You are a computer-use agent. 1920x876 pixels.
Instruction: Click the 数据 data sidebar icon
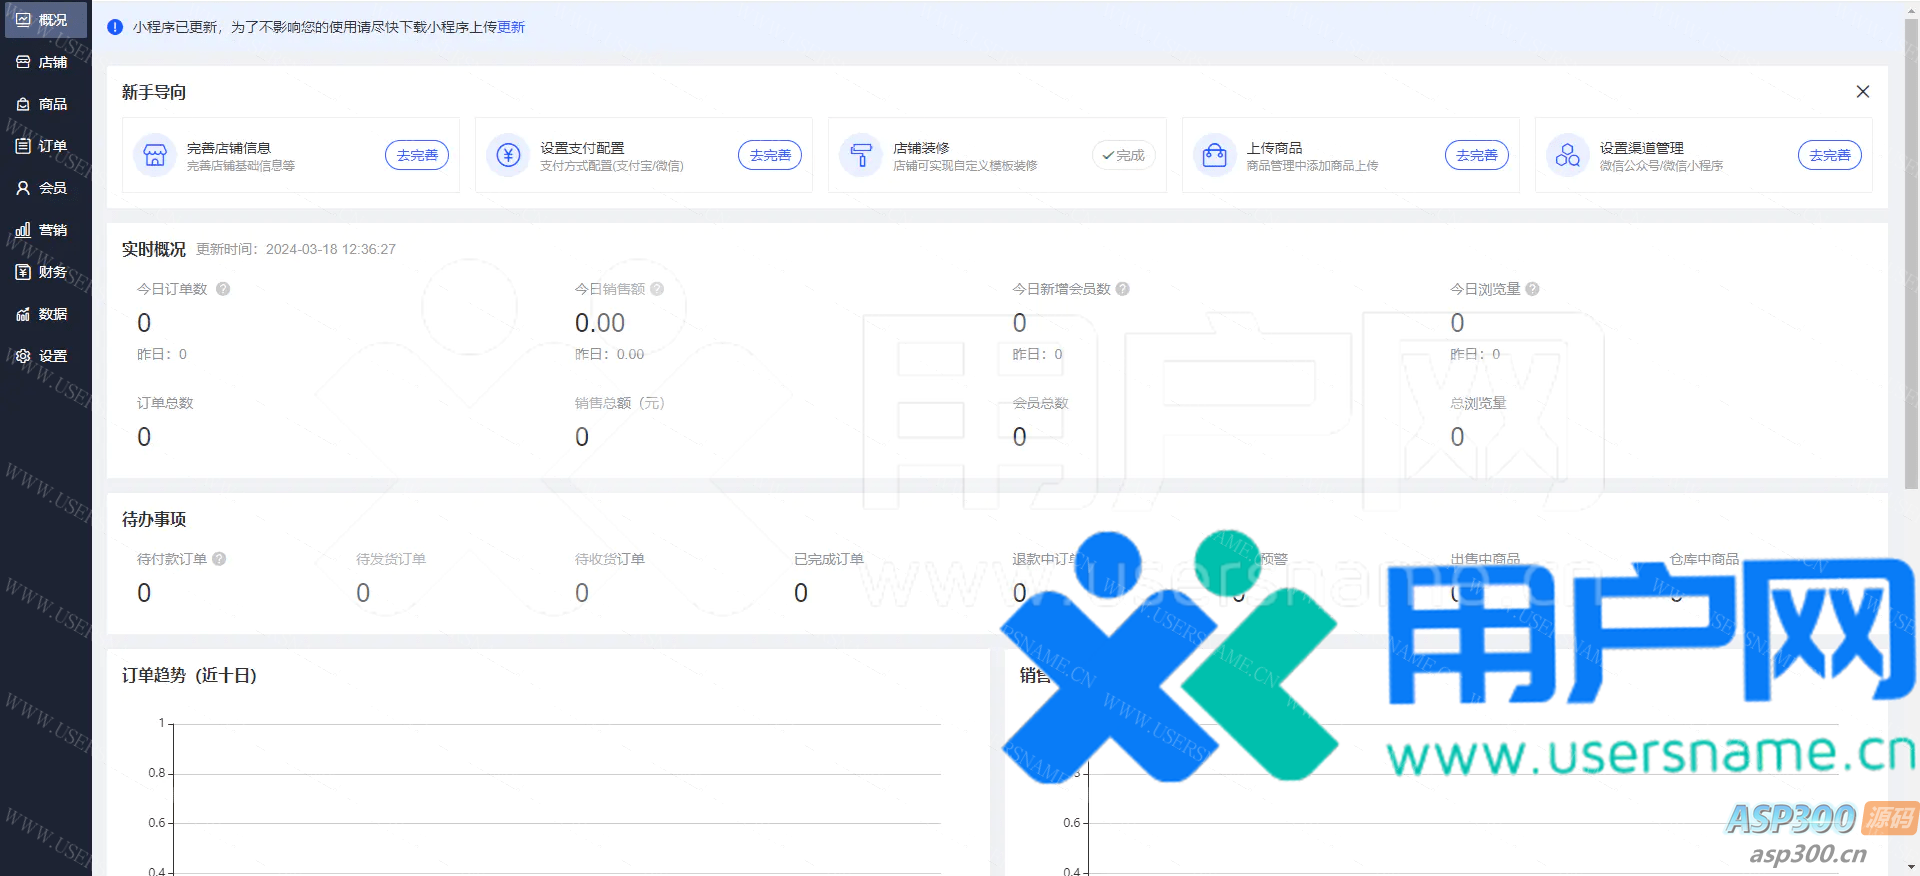click(23, 314)
